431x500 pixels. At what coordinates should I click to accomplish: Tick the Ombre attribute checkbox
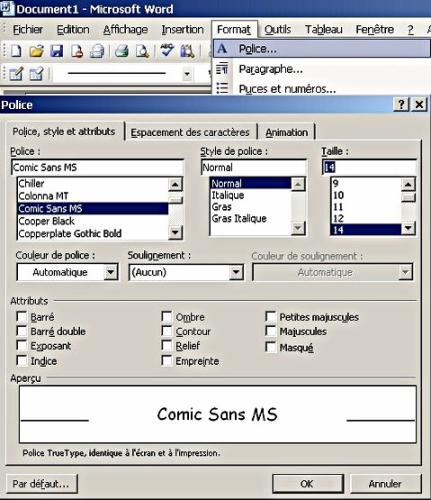(167, 316)
